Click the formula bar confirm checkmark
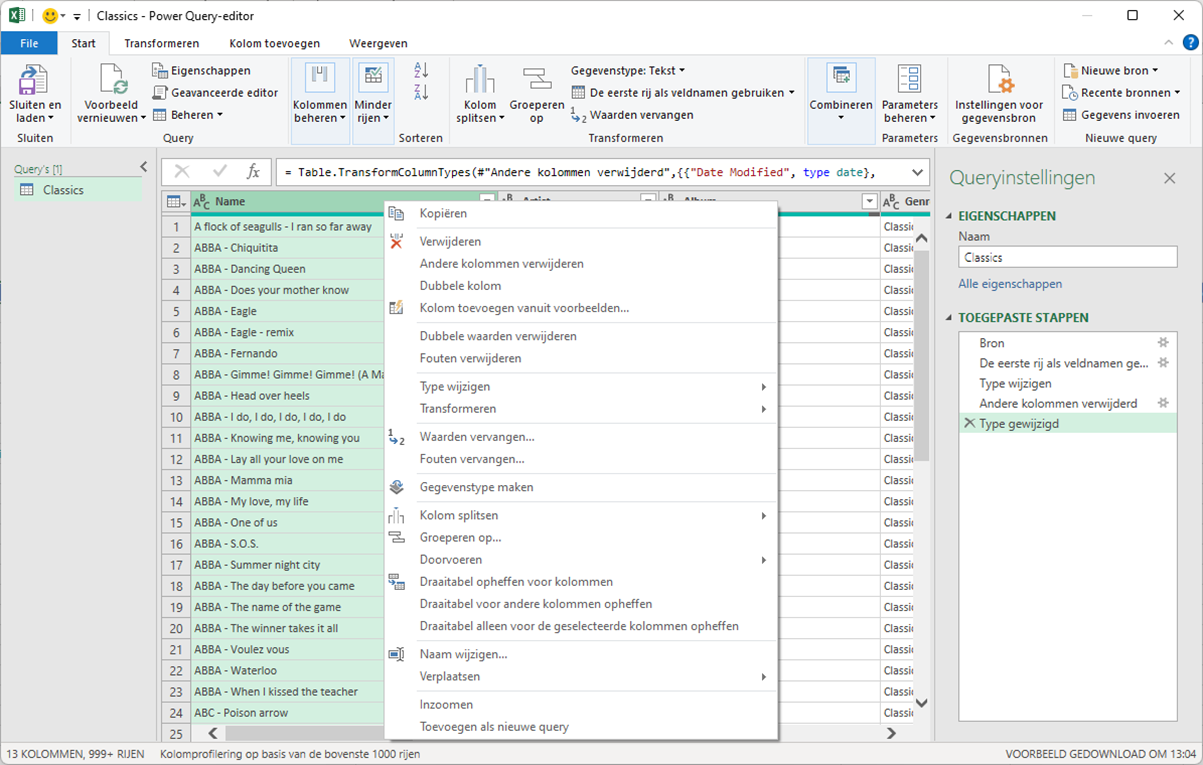 point(219,172)
